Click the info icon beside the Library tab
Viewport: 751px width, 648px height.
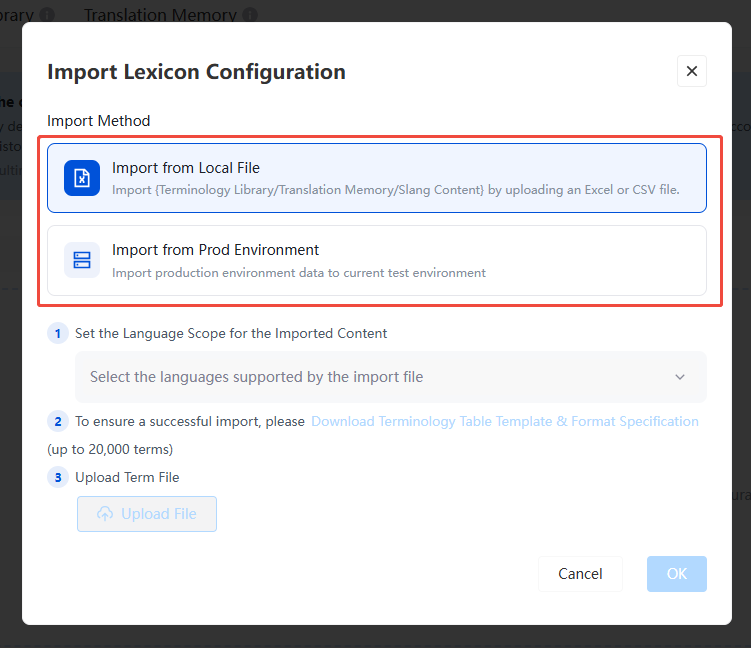46,15
